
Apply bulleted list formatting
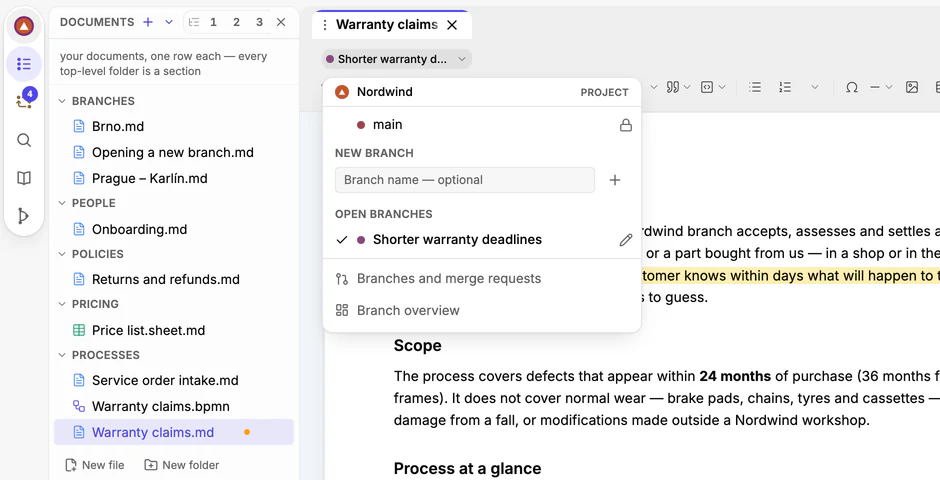coord(755,87)
